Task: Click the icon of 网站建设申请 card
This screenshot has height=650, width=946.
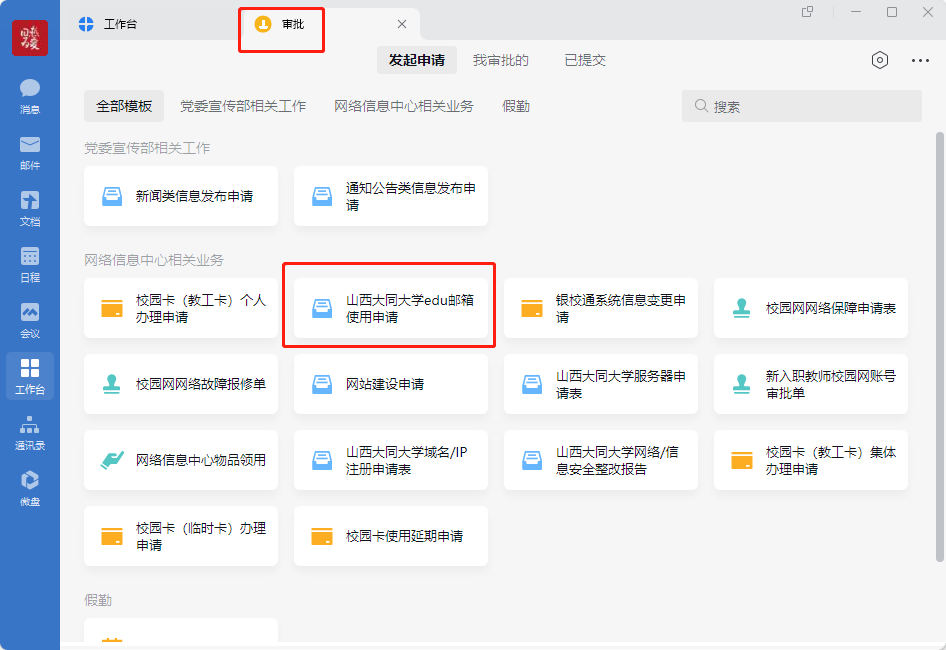Action: (322, 384)
